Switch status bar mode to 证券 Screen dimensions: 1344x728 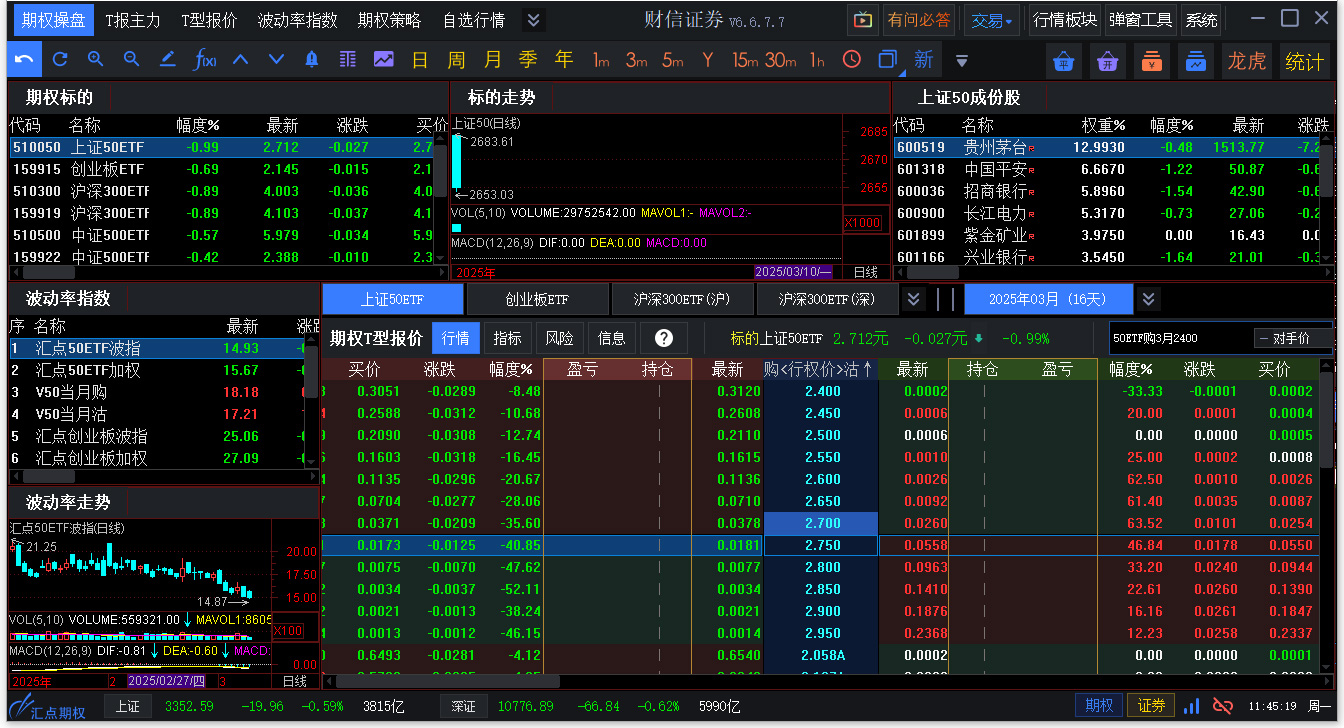tap(1151, 705)
